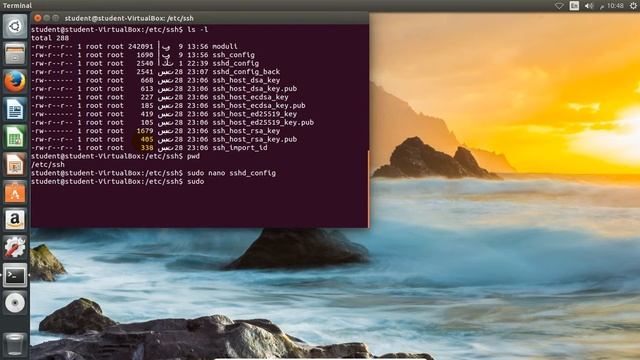Click the terminal title bar text /etc/ssh
The width and height of the screenshot is (640, 360).
click(180, 18)
